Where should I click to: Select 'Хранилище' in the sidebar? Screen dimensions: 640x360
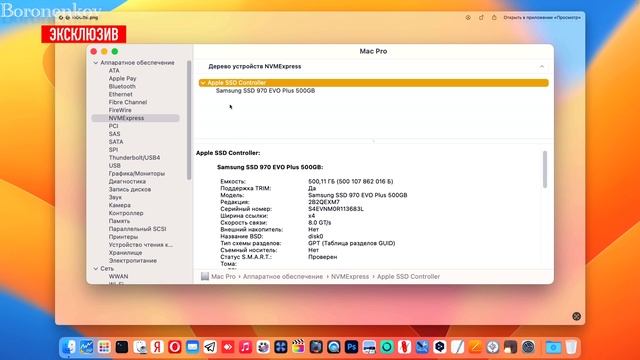click(x=125, y=253)
